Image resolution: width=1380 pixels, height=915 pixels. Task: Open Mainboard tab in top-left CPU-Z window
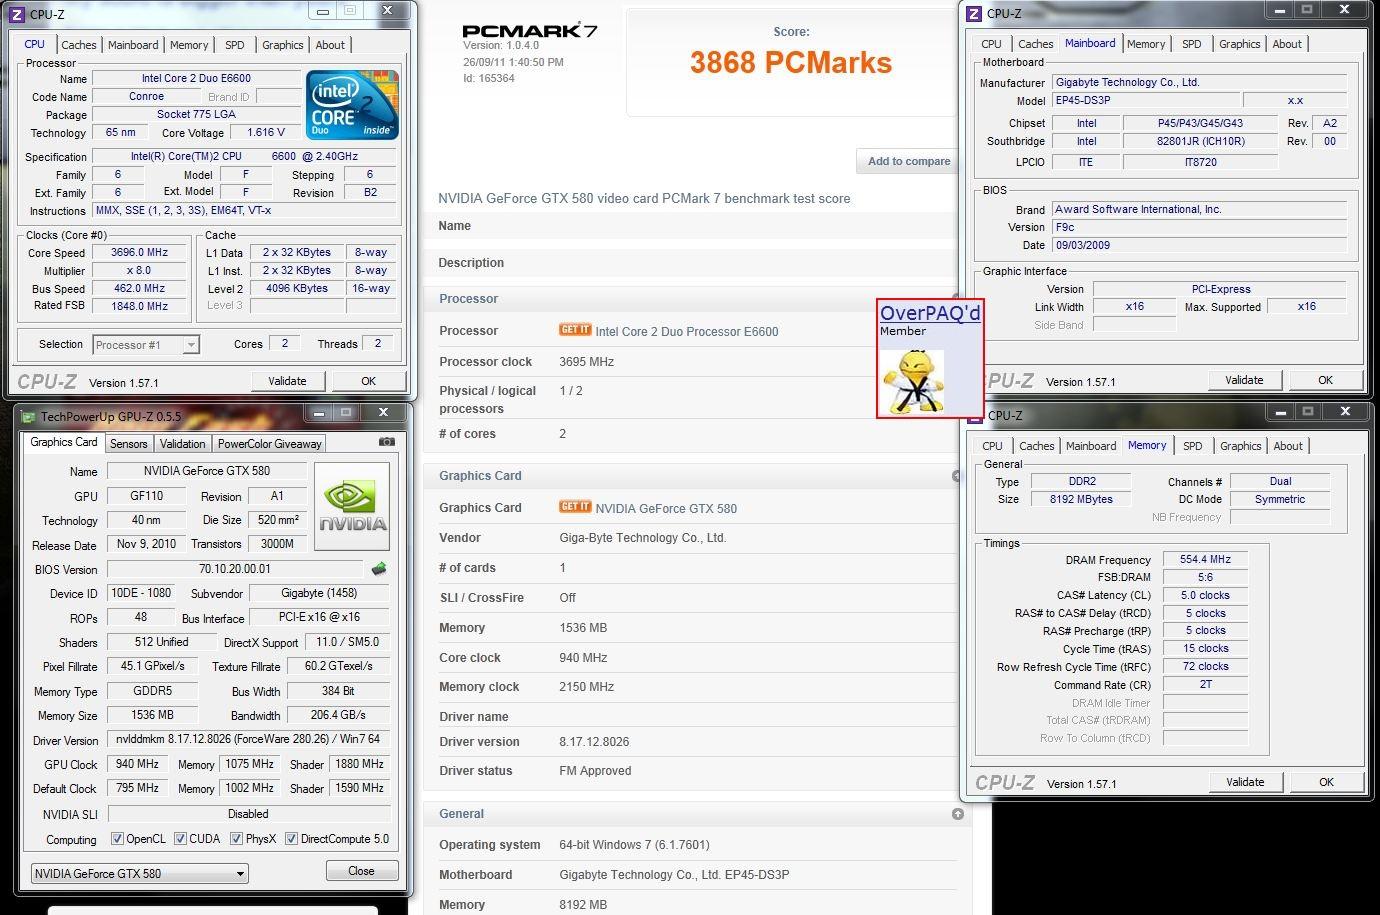click(x=133, y=45)
